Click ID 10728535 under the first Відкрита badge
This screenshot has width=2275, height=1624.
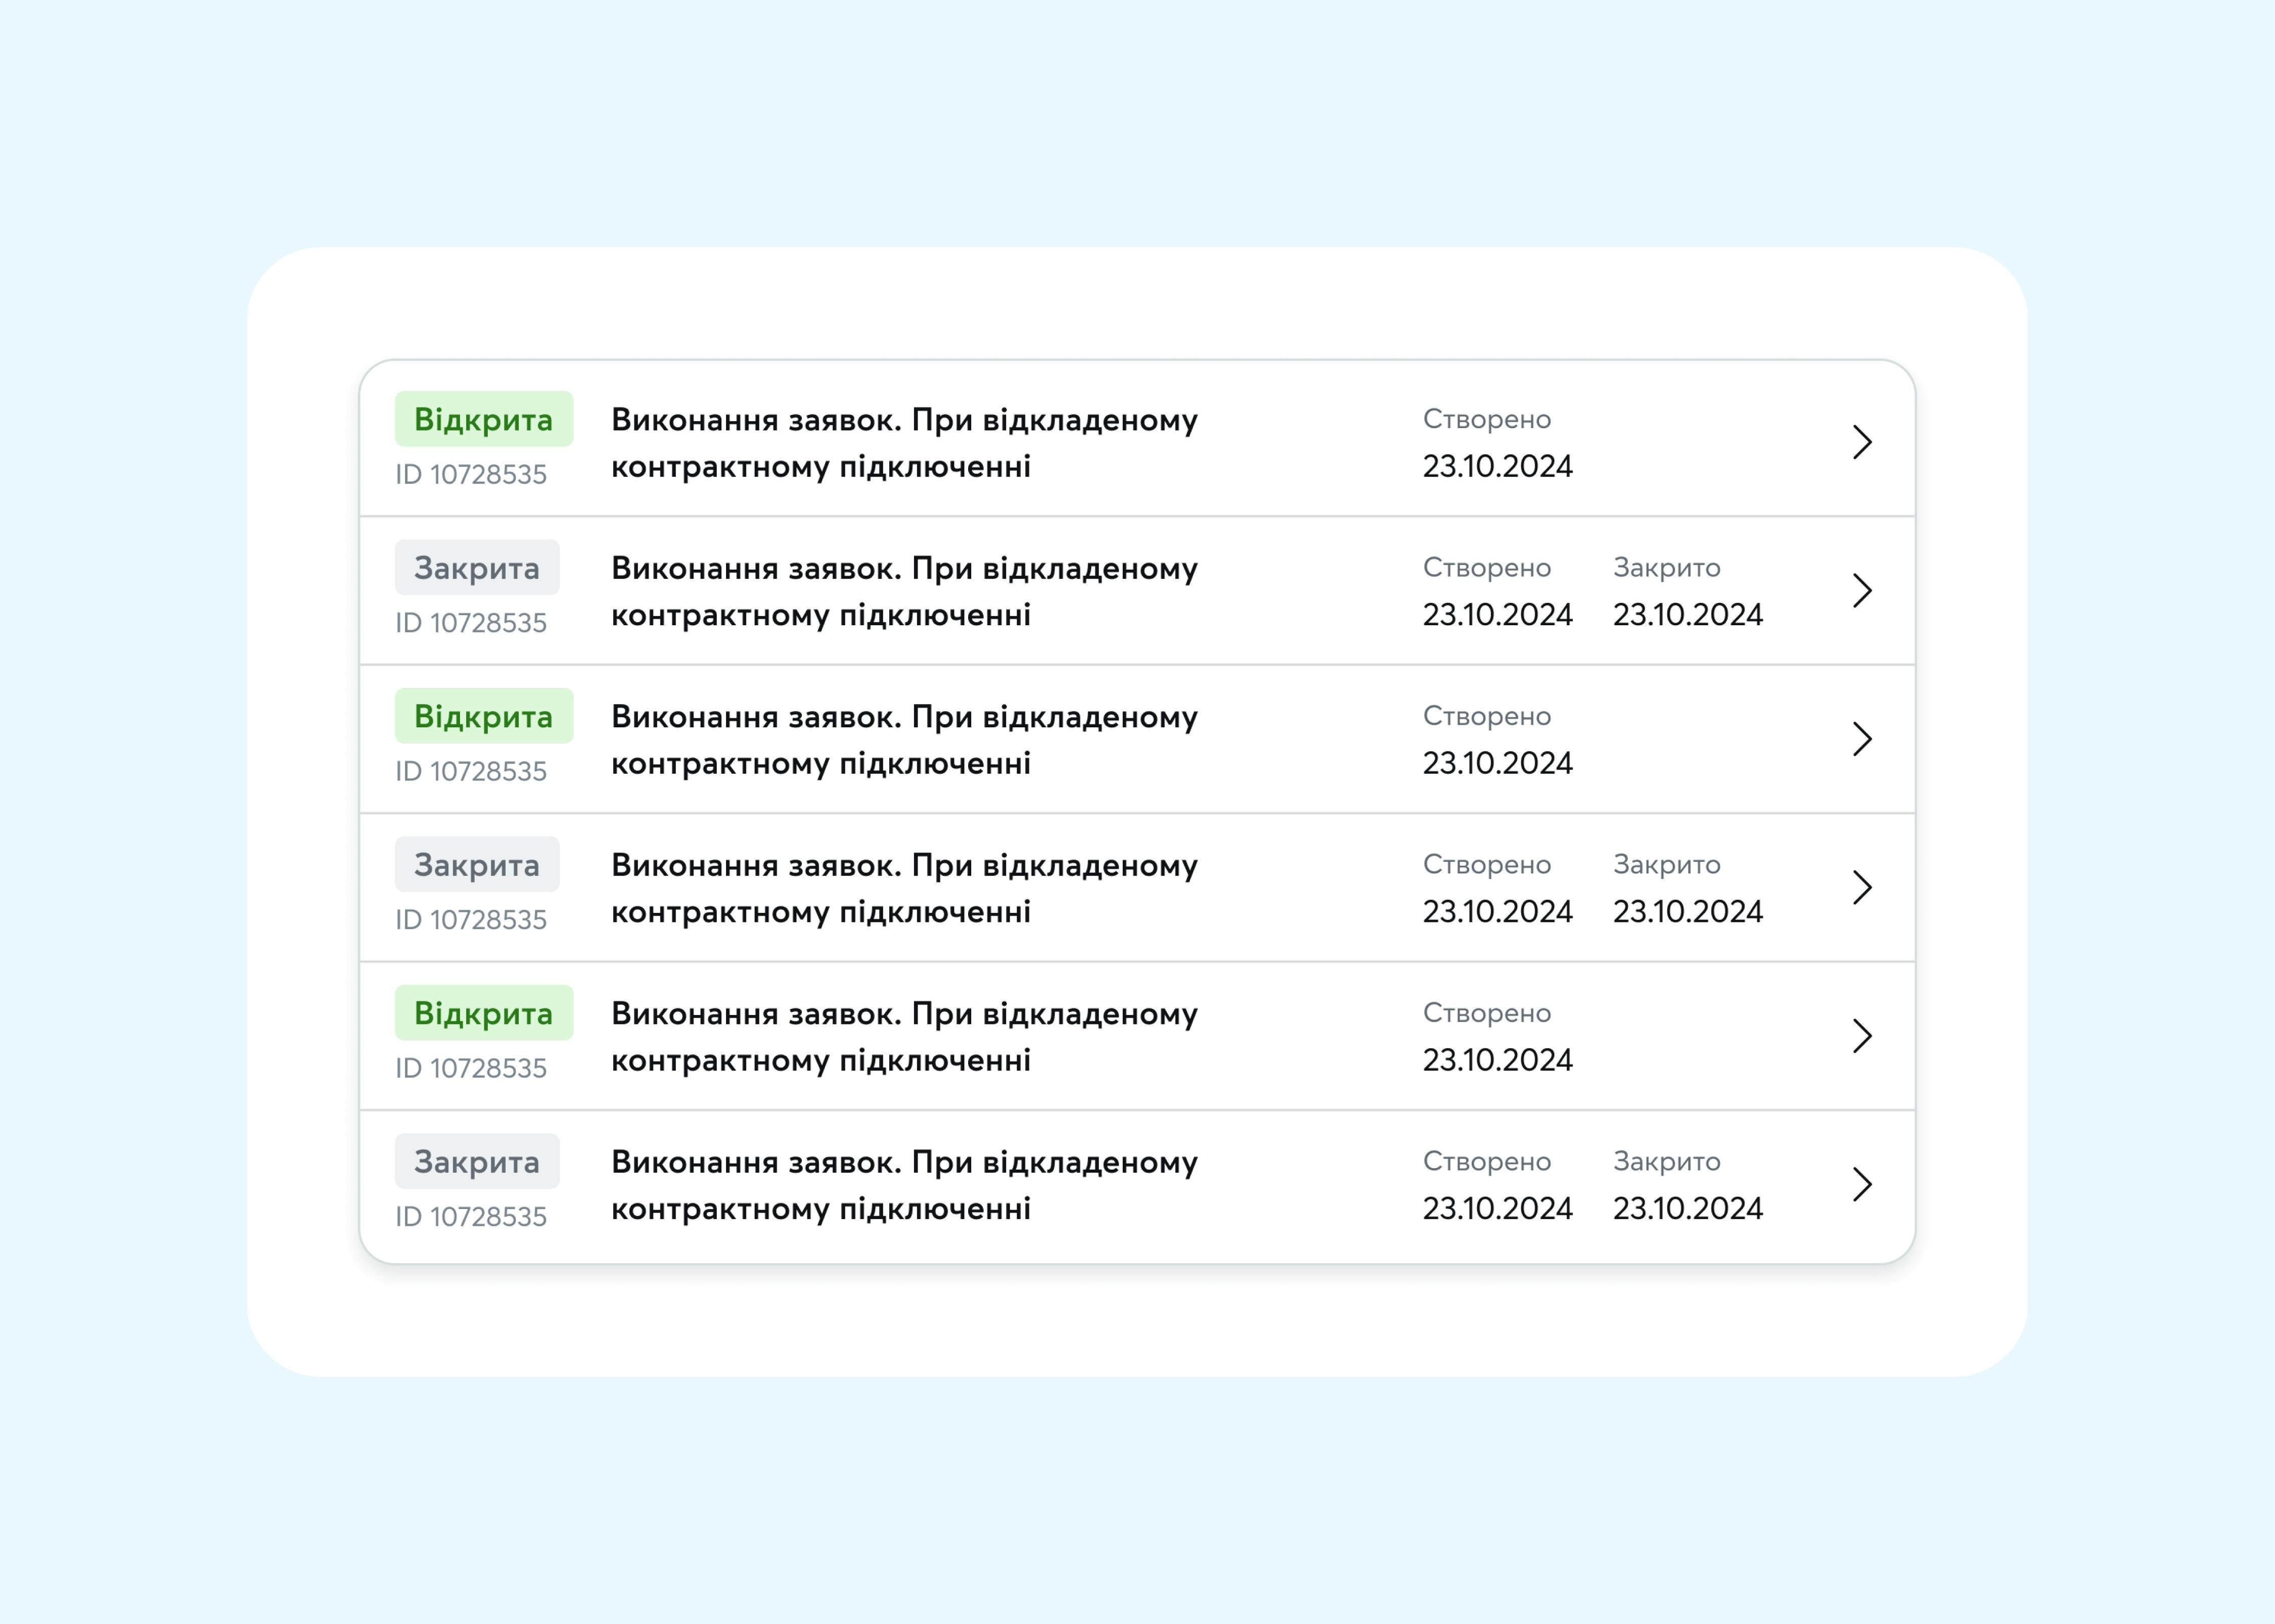470,474
